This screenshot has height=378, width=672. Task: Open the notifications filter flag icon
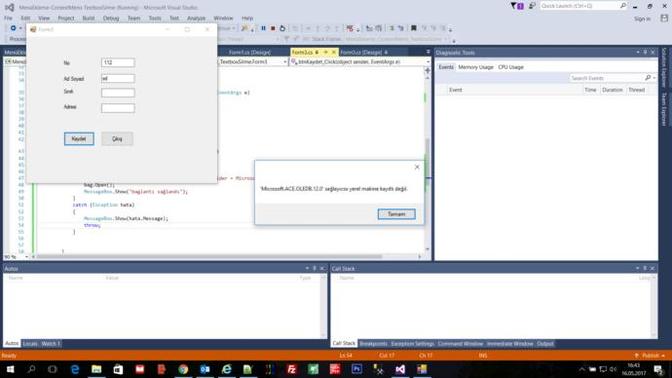coord(517,6)
